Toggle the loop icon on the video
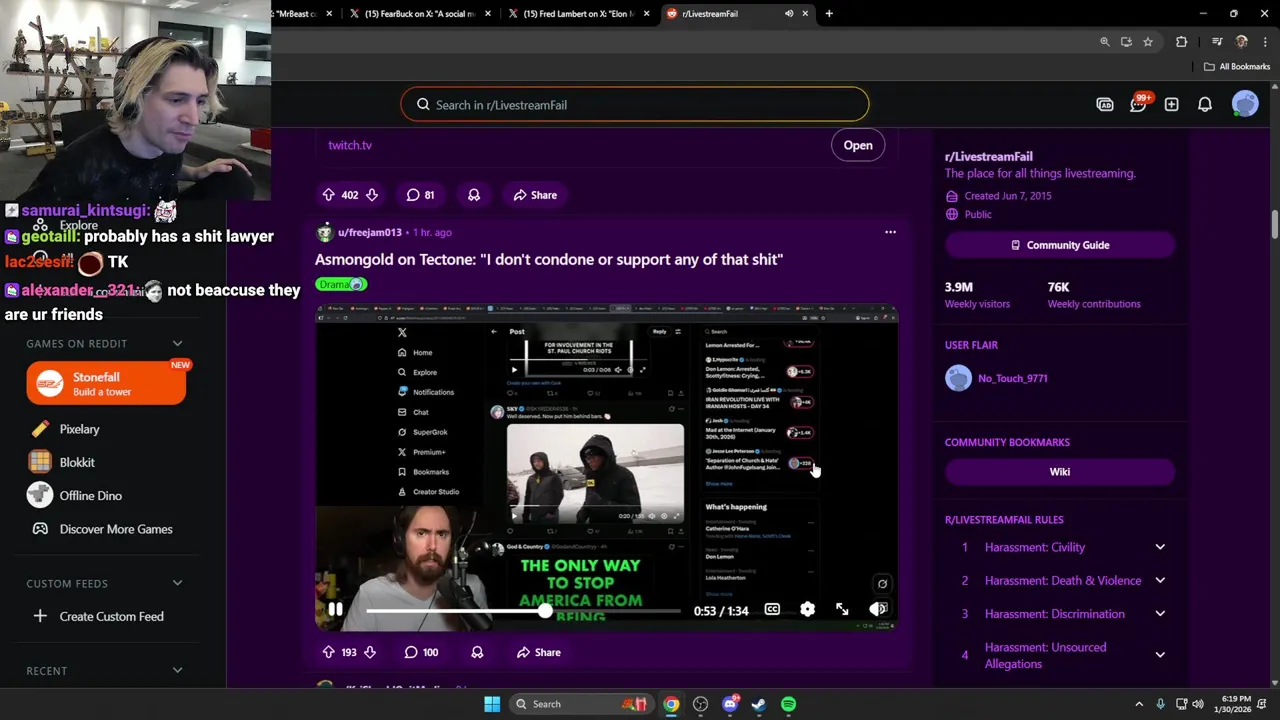The image size is (1280, 720). pos(882,584)
